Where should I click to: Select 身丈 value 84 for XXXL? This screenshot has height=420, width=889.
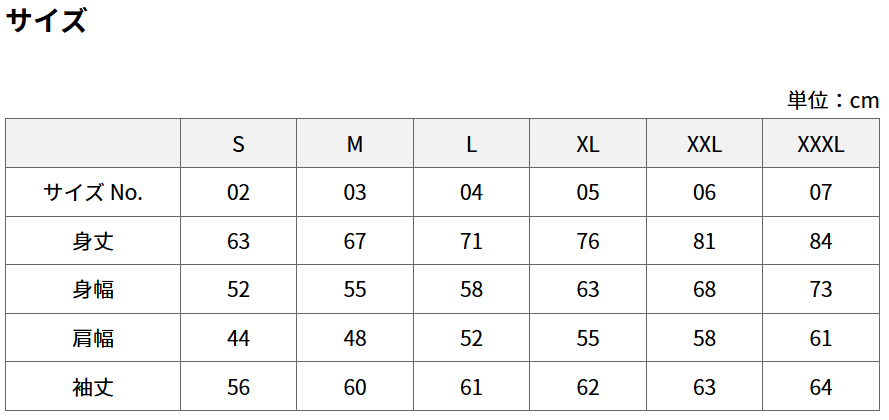click(x=821, y=241)
